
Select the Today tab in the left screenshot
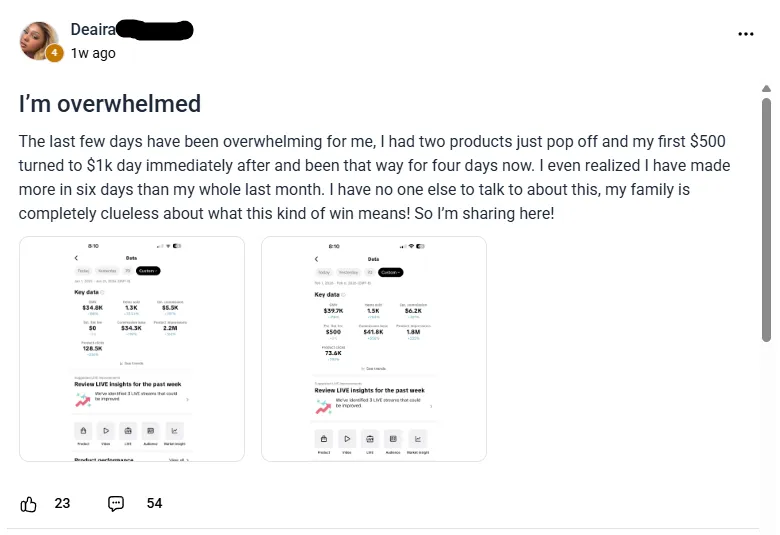click(84, 271)
